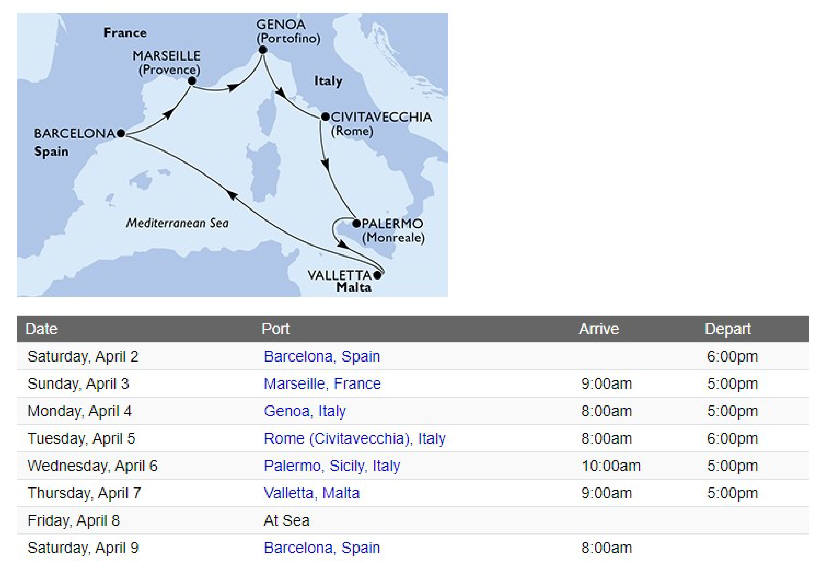Click the Port column header
Screen dimensions: 822x581
(x=275, y=329)
